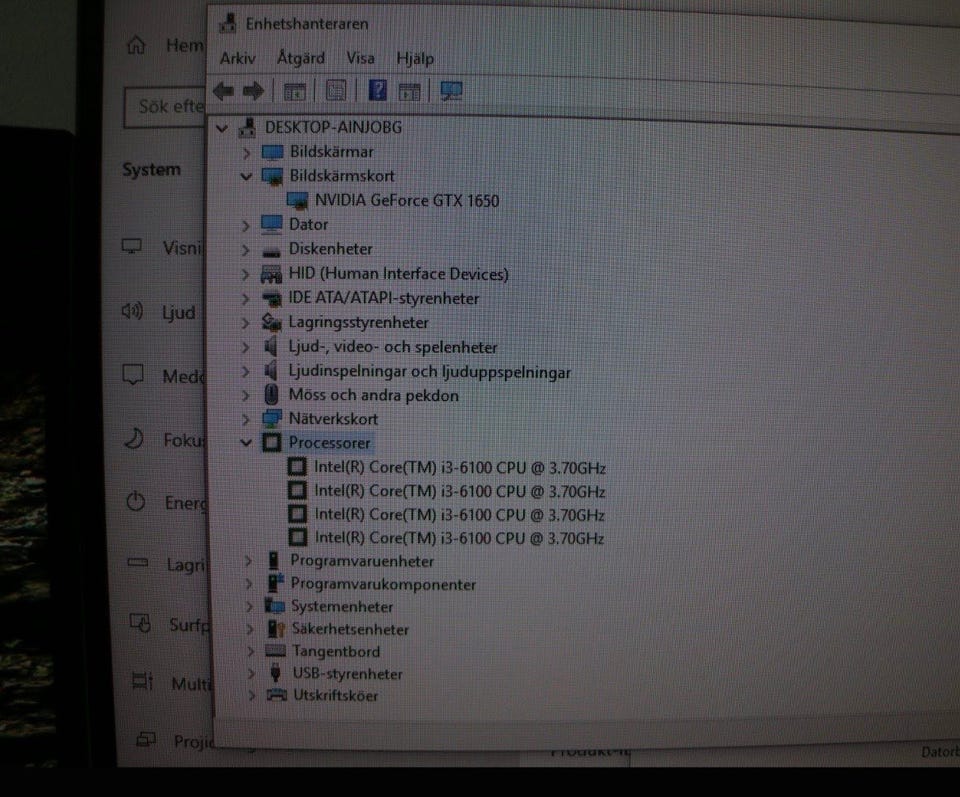Image resolution: width=960 pixels, height=797 pixels.
Task: Click the Hem link in Settings window
Action: pos(184,45)
